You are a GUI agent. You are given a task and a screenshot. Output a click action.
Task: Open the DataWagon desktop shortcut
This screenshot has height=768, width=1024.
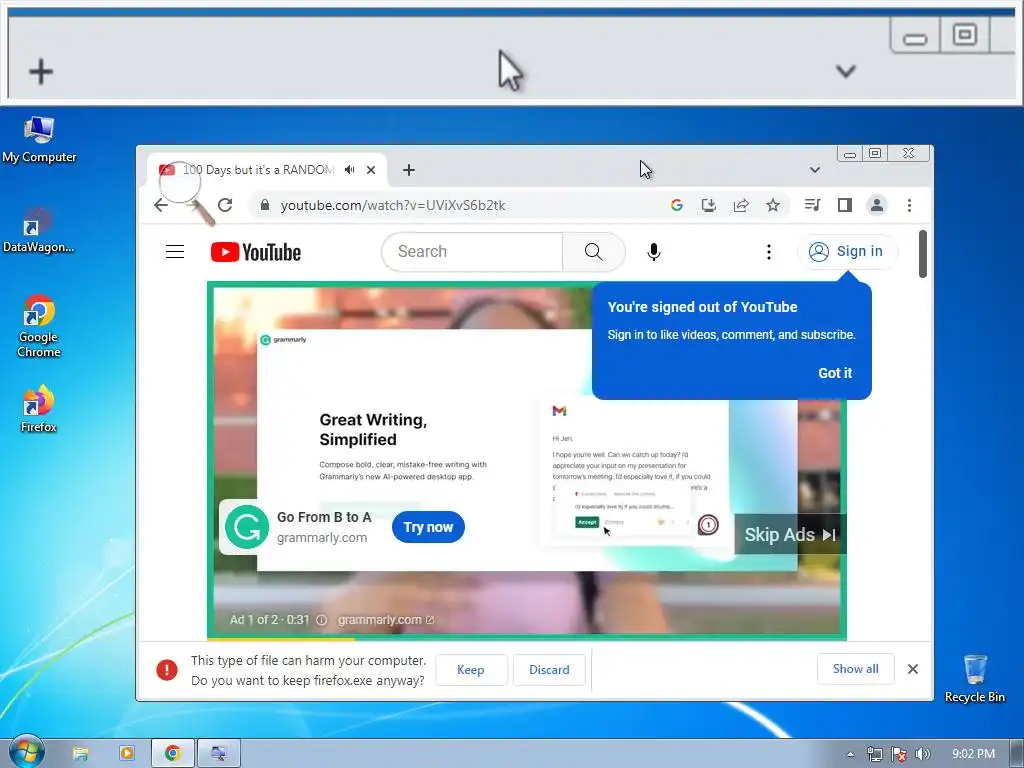tap(39, 231)
